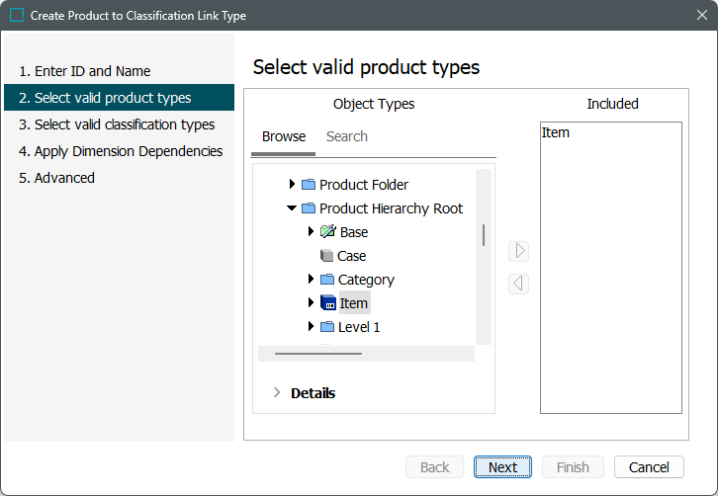The width and height of the screenshot is (718, 496).
Task: Expand the Item tree node
Action: (x=310, y=302)
